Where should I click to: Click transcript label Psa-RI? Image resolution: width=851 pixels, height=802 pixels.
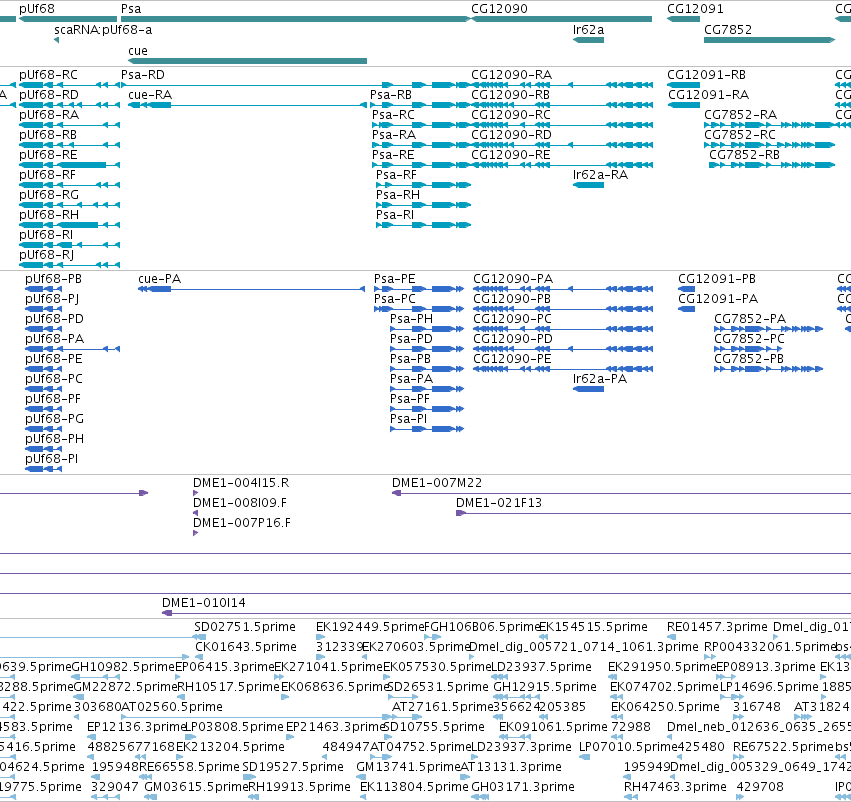(x=395, y=215)
